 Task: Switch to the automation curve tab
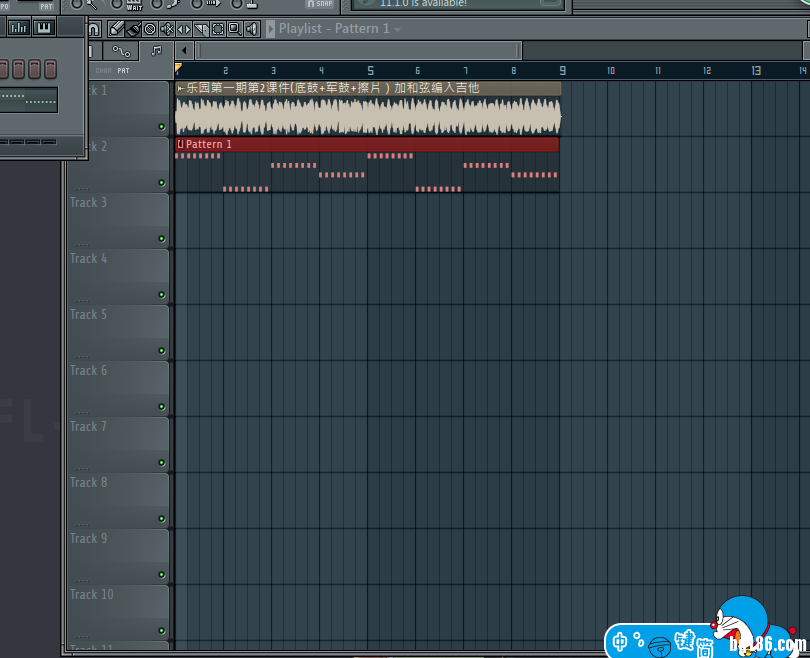point(122,50)
